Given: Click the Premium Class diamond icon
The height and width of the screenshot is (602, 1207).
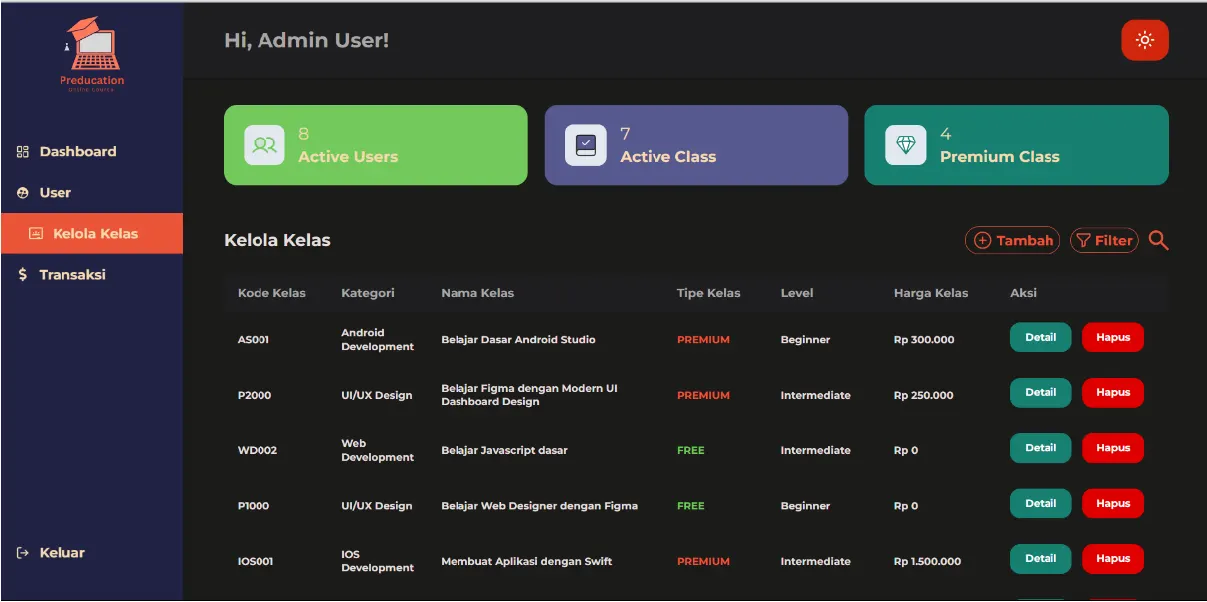Looking at the screenshot, I should pos(905,145).
